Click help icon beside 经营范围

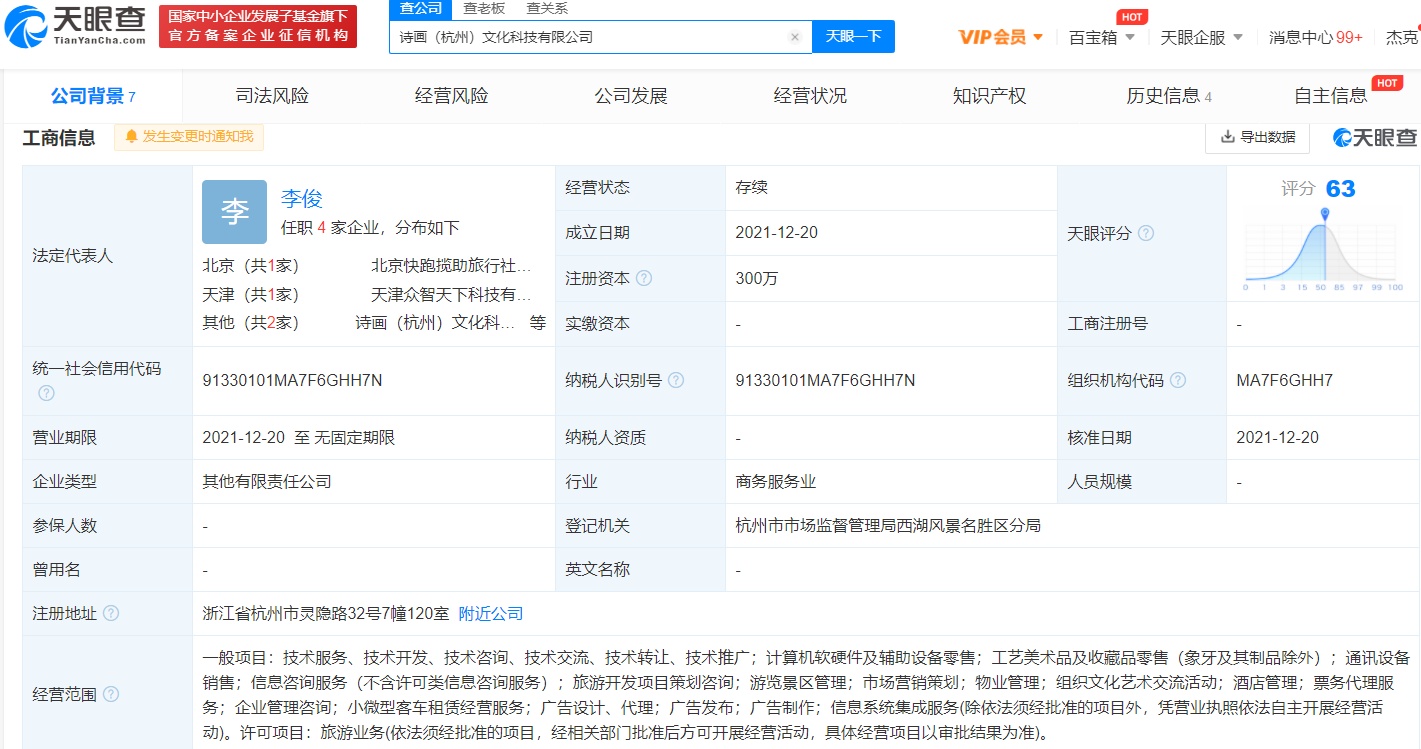[x=111, y=694]
